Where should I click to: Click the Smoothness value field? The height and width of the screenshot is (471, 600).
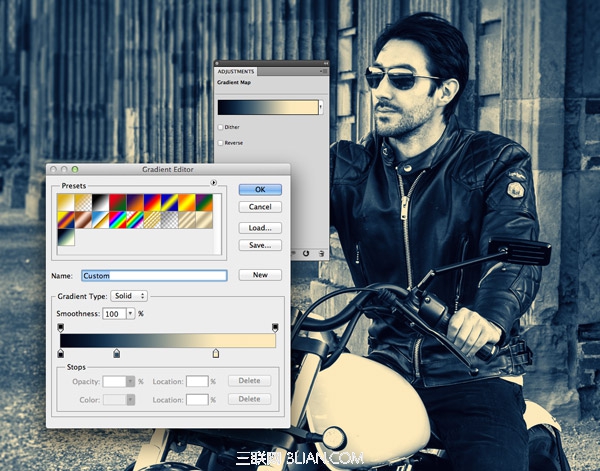(114, 314)
